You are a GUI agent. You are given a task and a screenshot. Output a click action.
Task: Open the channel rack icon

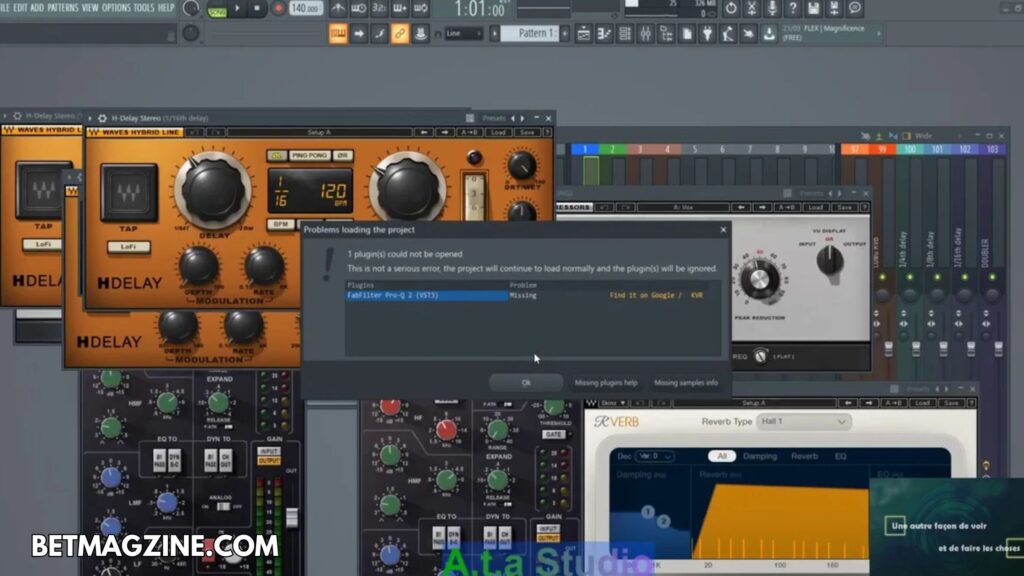(x=625, y=33)
